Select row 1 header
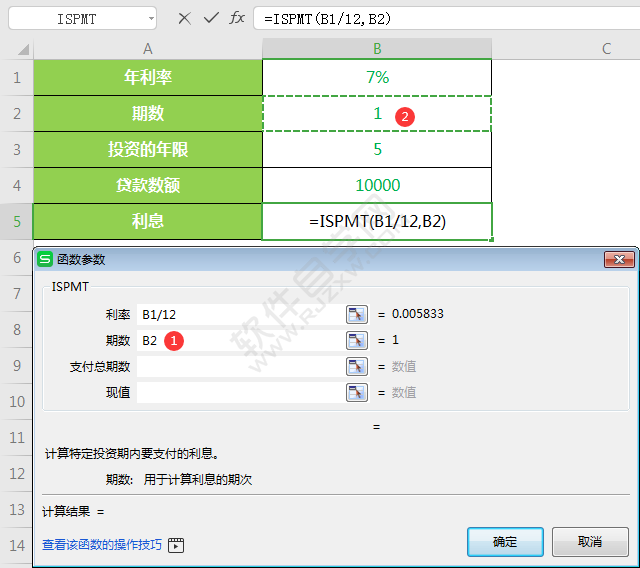 coord(17,78)
